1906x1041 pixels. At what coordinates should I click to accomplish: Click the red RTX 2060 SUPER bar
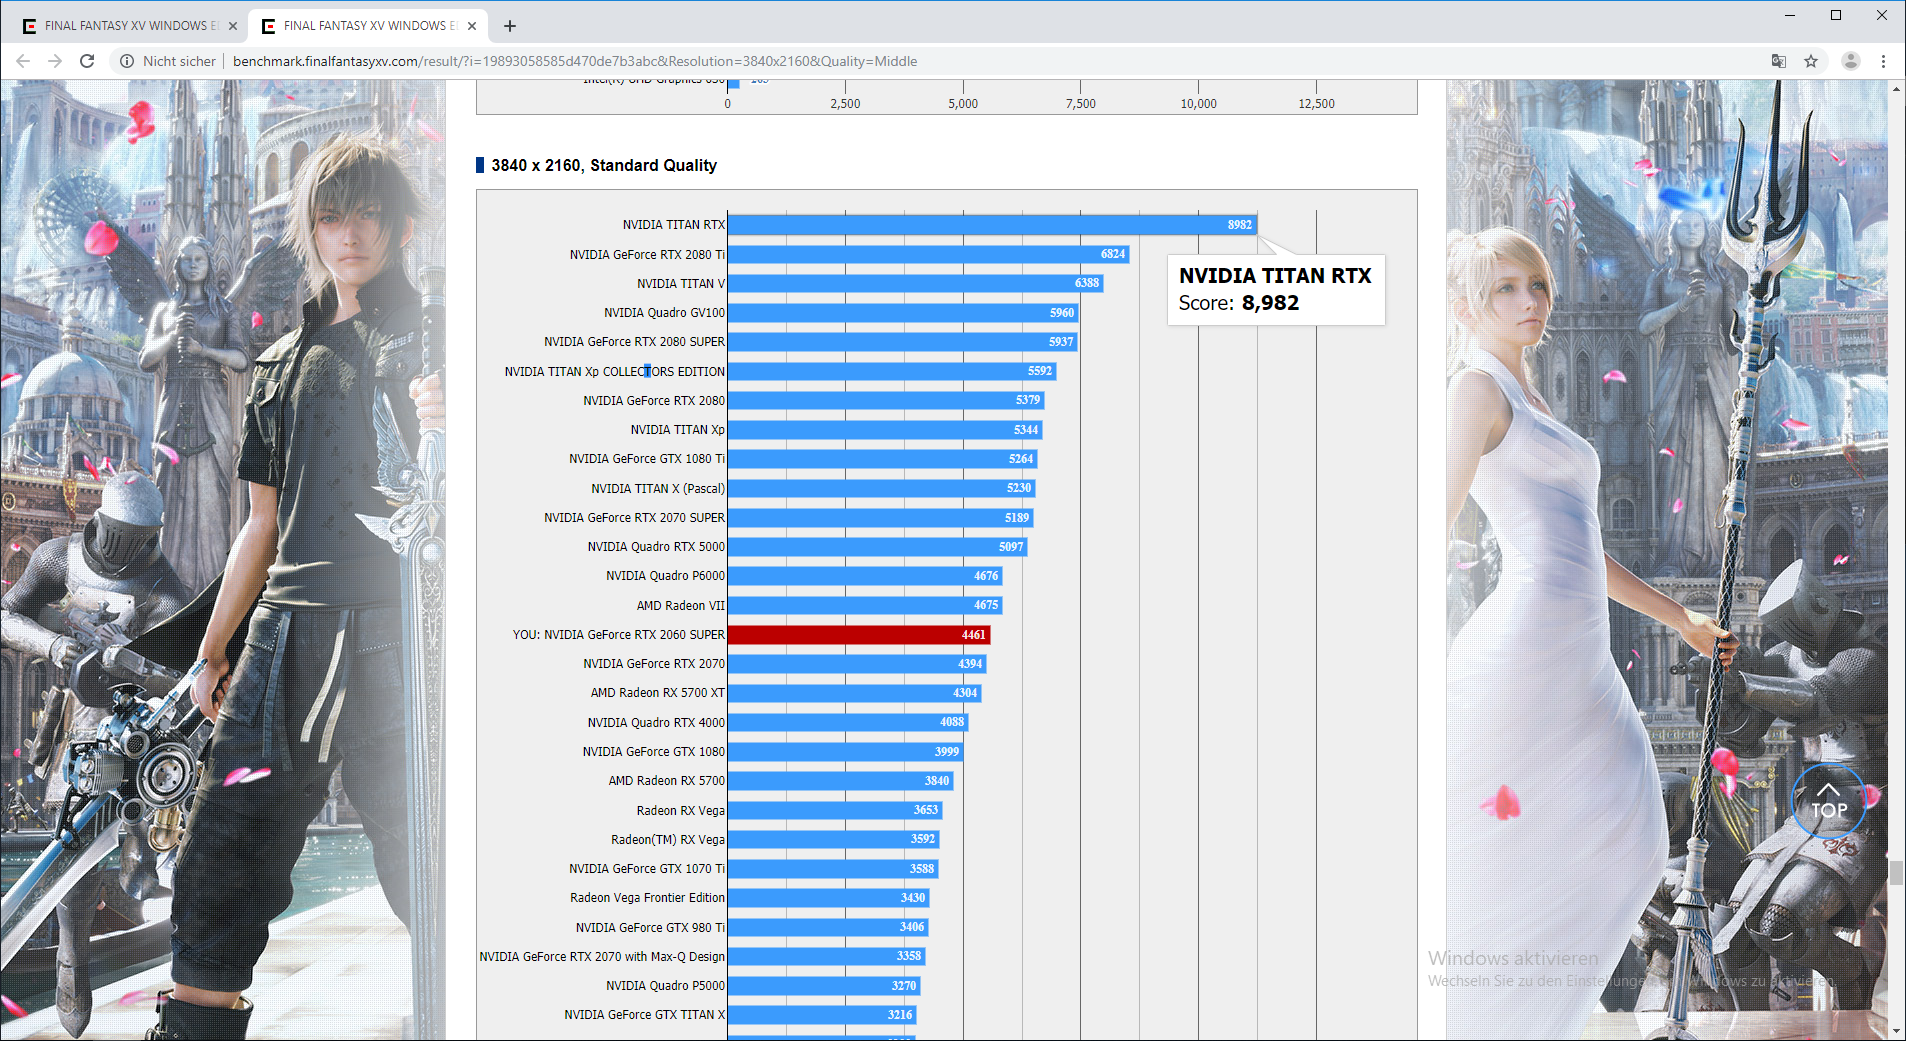pos(859,635)
